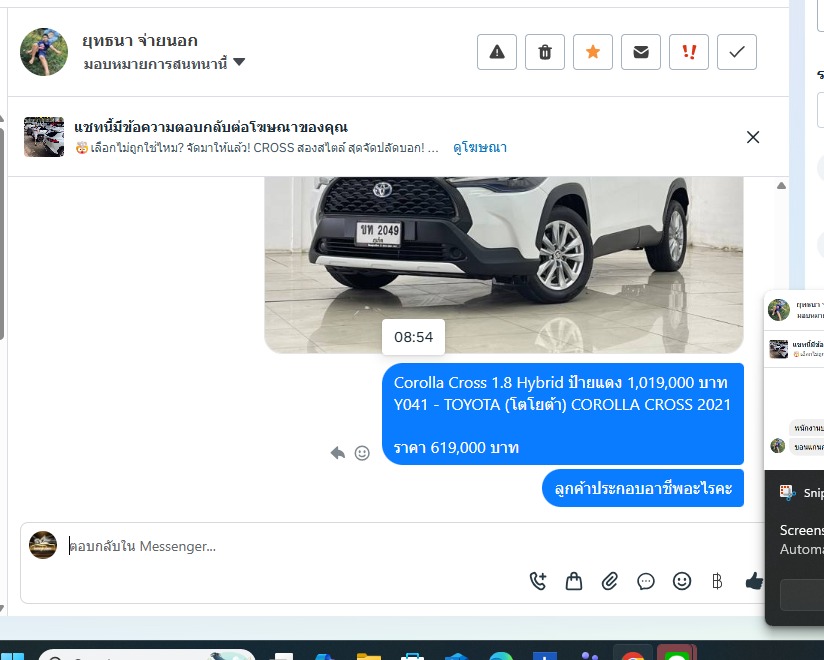Click the 08:54 timestamp label
Viewport: 824px width, 660px height.
point(413,337)
